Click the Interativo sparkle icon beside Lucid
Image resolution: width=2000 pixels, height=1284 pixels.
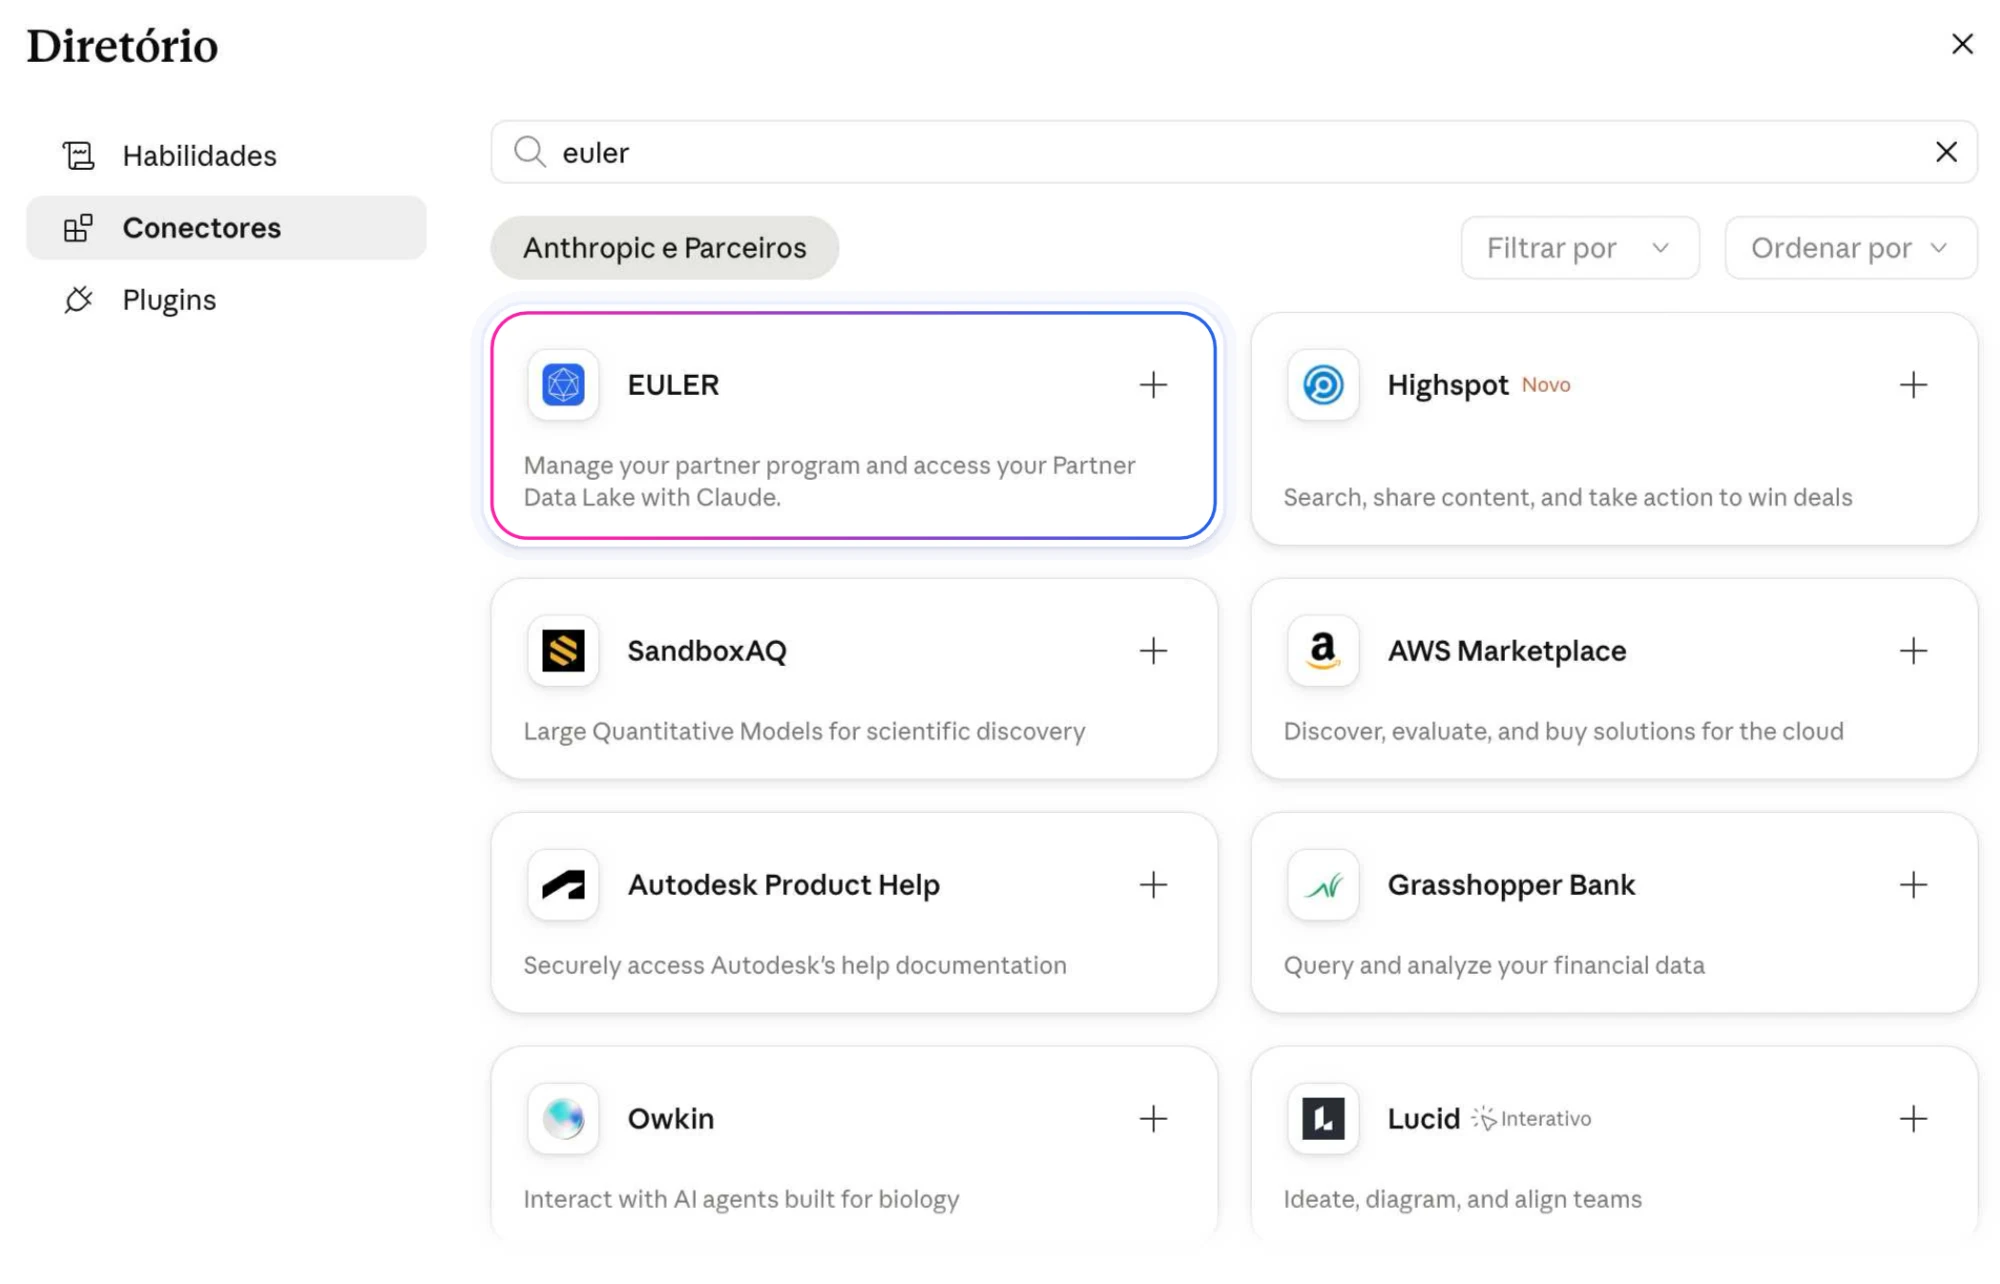[x=1484, y=1119]
